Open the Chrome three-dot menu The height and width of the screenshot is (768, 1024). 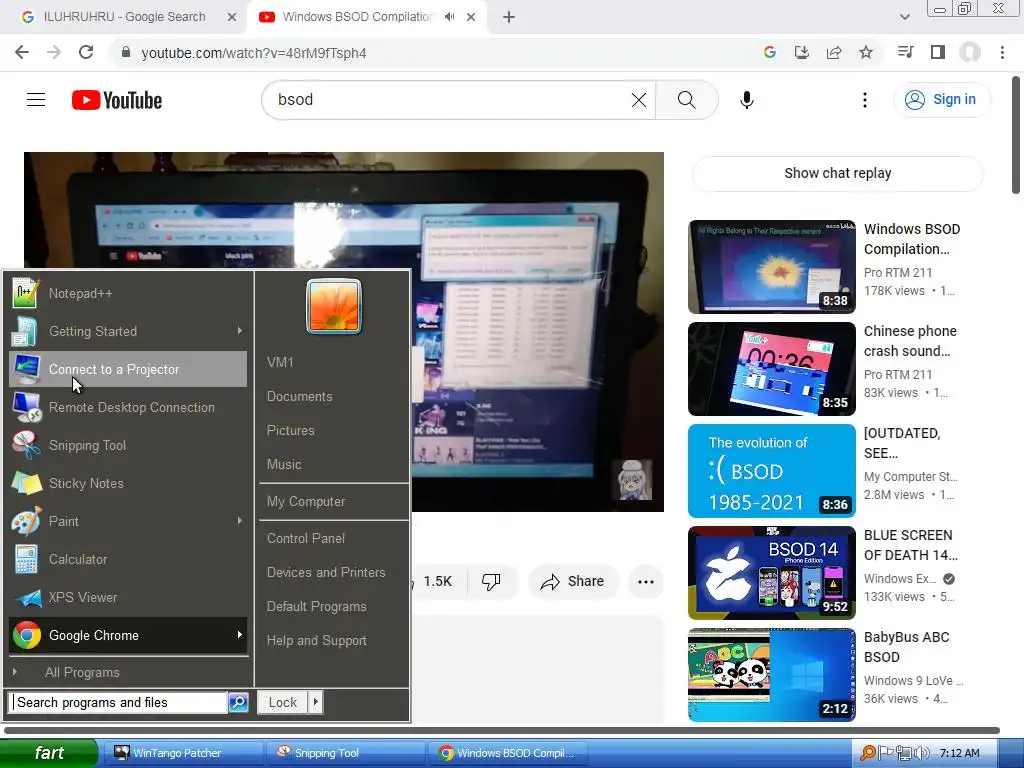pyautogui.click(x=1002, y=52)
